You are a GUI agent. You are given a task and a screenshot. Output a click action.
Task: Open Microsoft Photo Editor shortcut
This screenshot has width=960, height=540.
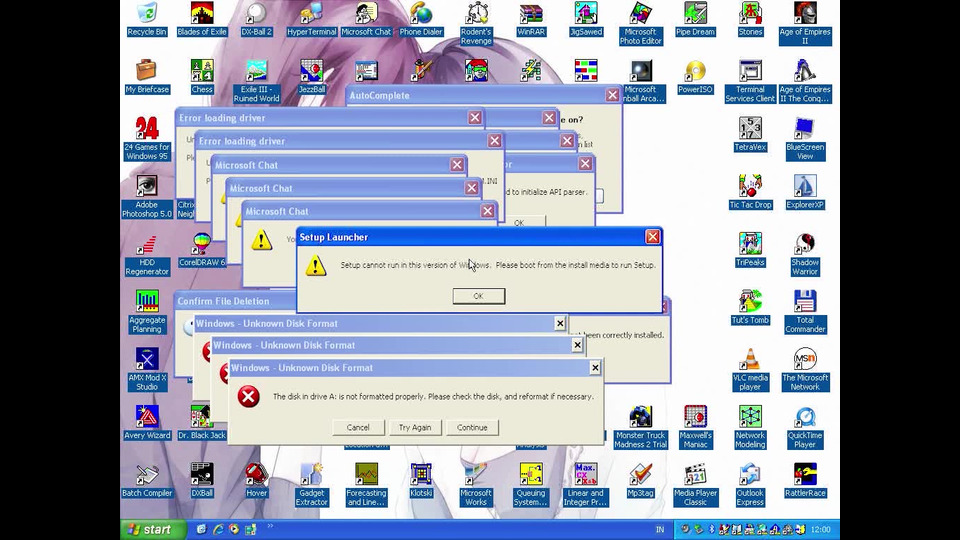click(640, 23)
